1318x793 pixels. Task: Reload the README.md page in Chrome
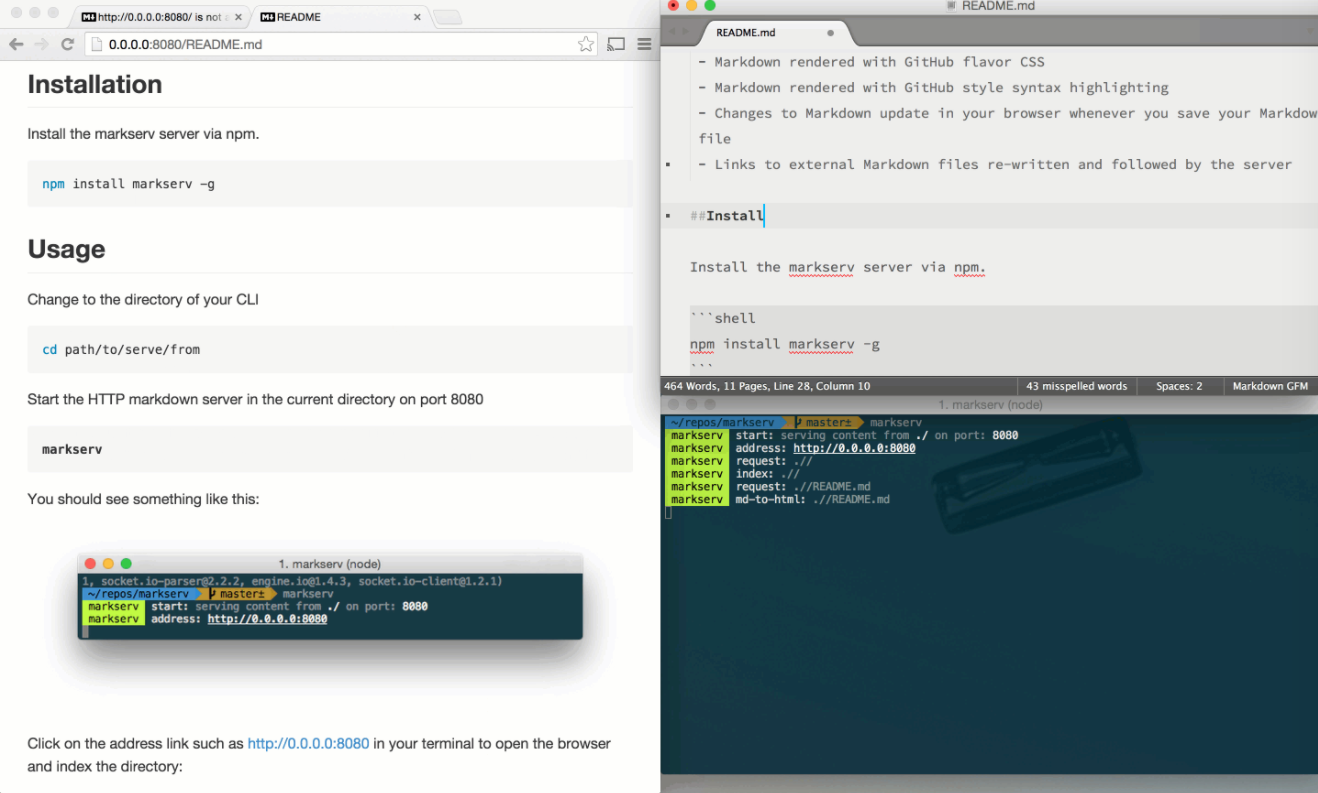[68, 44]
